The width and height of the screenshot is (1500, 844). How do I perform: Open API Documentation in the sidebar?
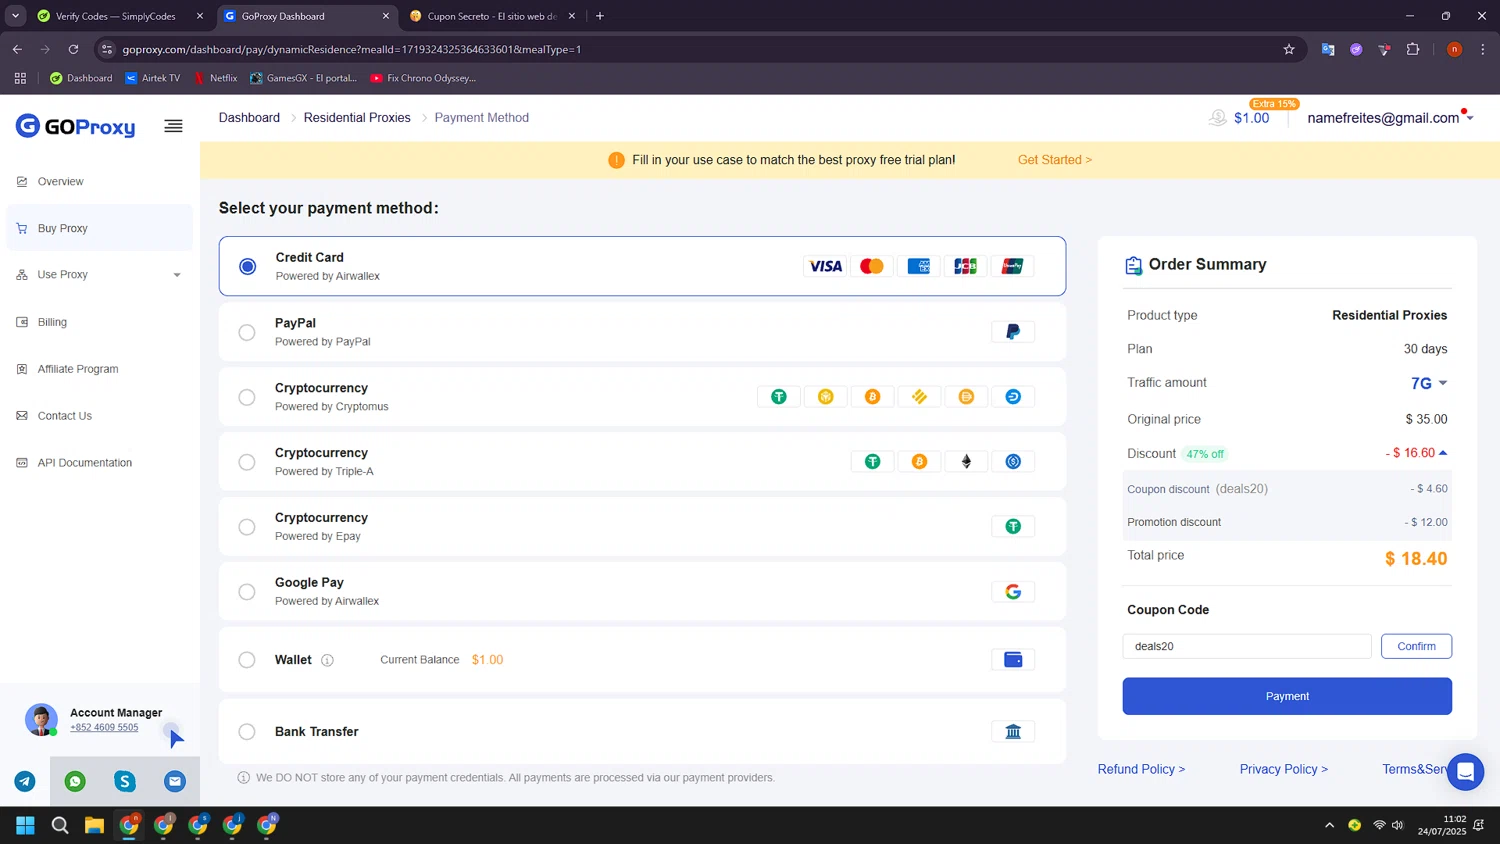[x=99, y=463]
